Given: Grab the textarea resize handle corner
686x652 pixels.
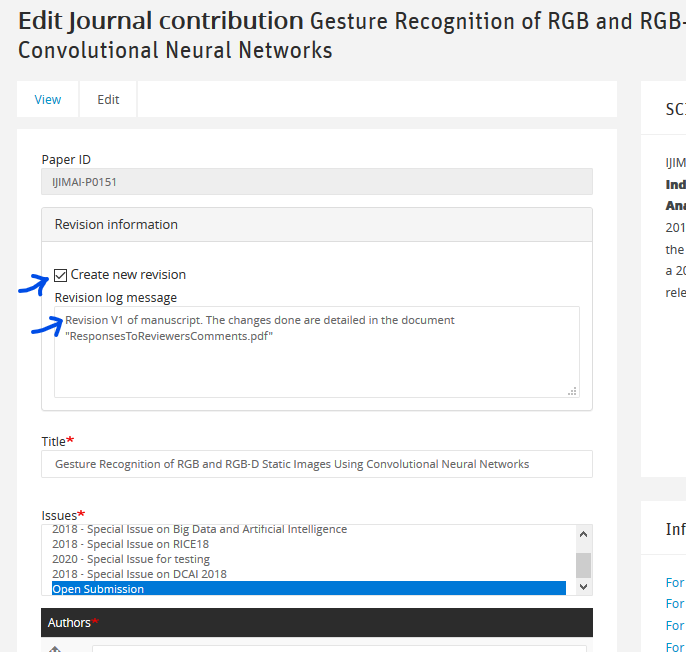Looking at the screenshot, I should [572, 391].
